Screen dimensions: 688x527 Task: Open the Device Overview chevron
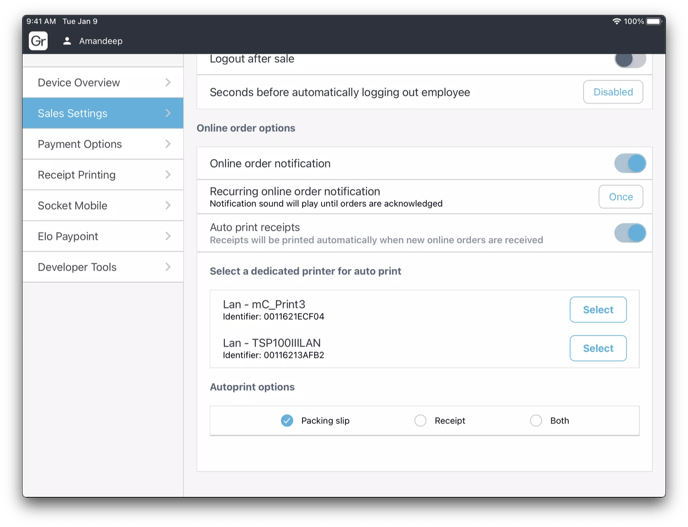pos(168,83)
